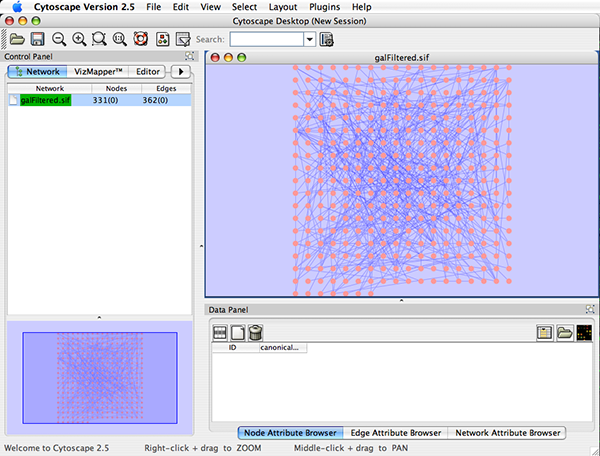Open the Search box dropdown arrow

pyautogui.click(x=309, y=39)
